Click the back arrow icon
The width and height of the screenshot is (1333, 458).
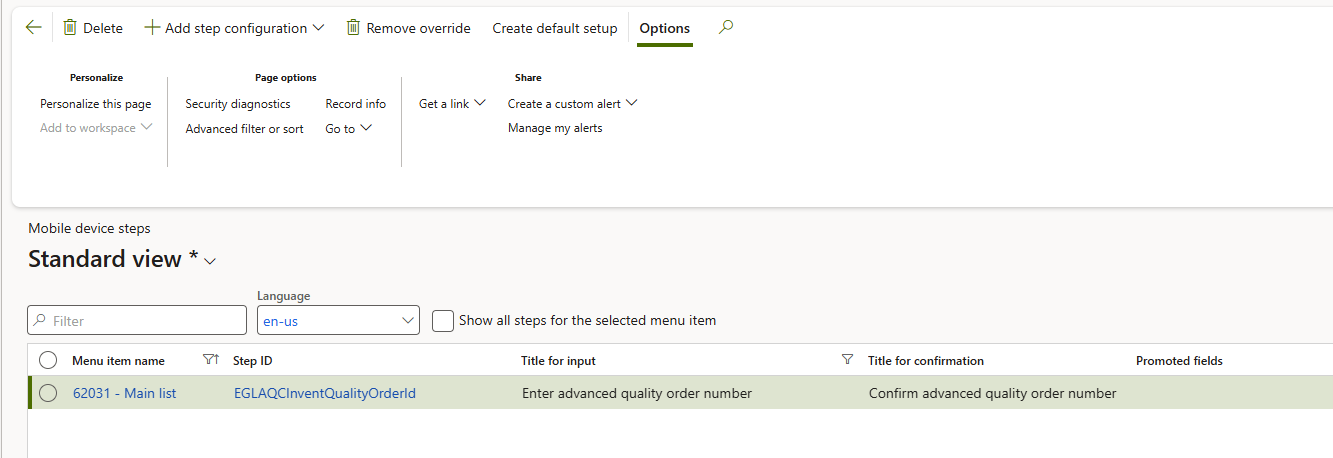coord(33,28)
